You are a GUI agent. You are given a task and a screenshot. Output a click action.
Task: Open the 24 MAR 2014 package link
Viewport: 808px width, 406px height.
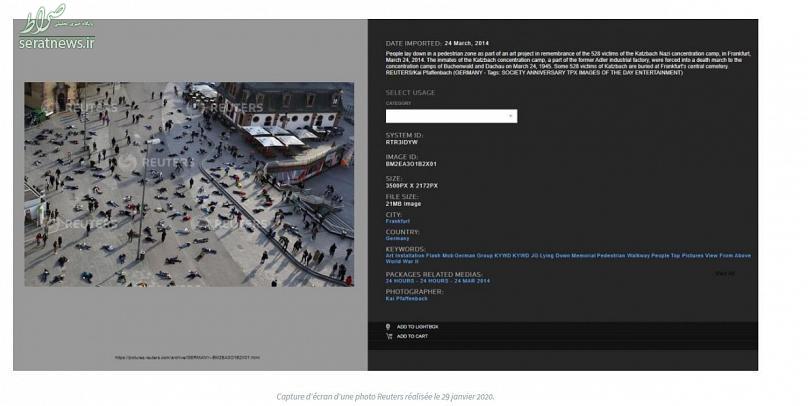472,281
